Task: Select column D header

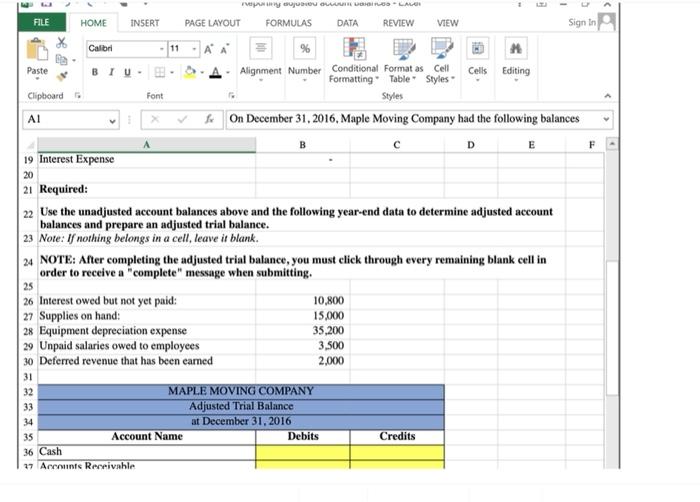Action: click(x=471, y=145)
